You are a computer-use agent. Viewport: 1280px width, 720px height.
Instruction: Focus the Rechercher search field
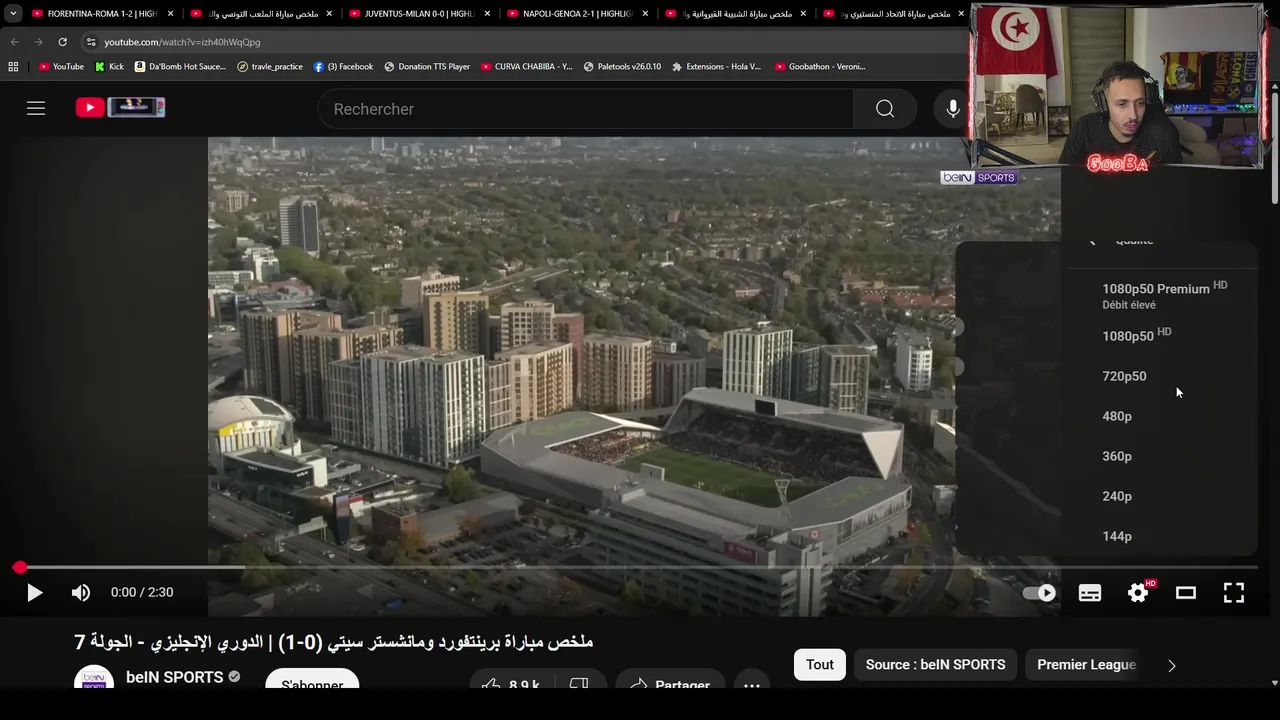pos(586,109)
